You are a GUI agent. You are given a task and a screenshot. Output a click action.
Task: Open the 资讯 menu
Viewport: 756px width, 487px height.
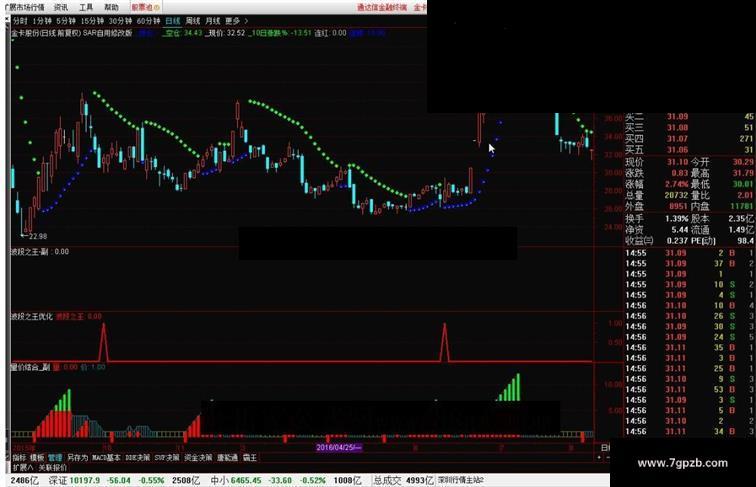pos(61,7)
